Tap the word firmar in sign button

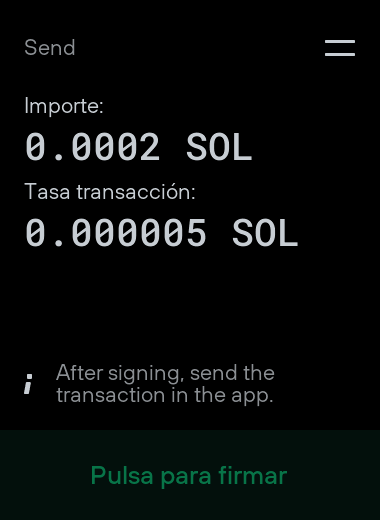click(x=253, y=475)
